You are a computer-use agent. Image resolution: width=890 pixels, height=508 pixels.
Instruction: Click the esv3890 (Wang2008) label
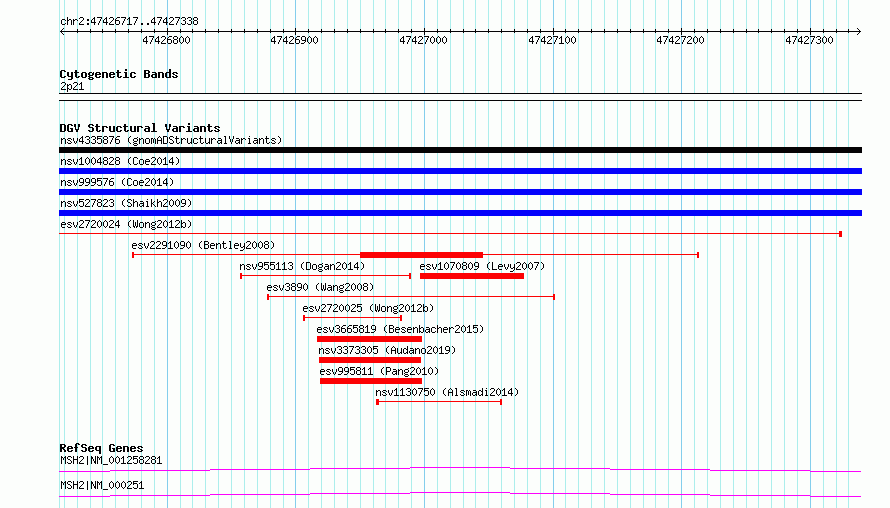[x=320, y=287]
